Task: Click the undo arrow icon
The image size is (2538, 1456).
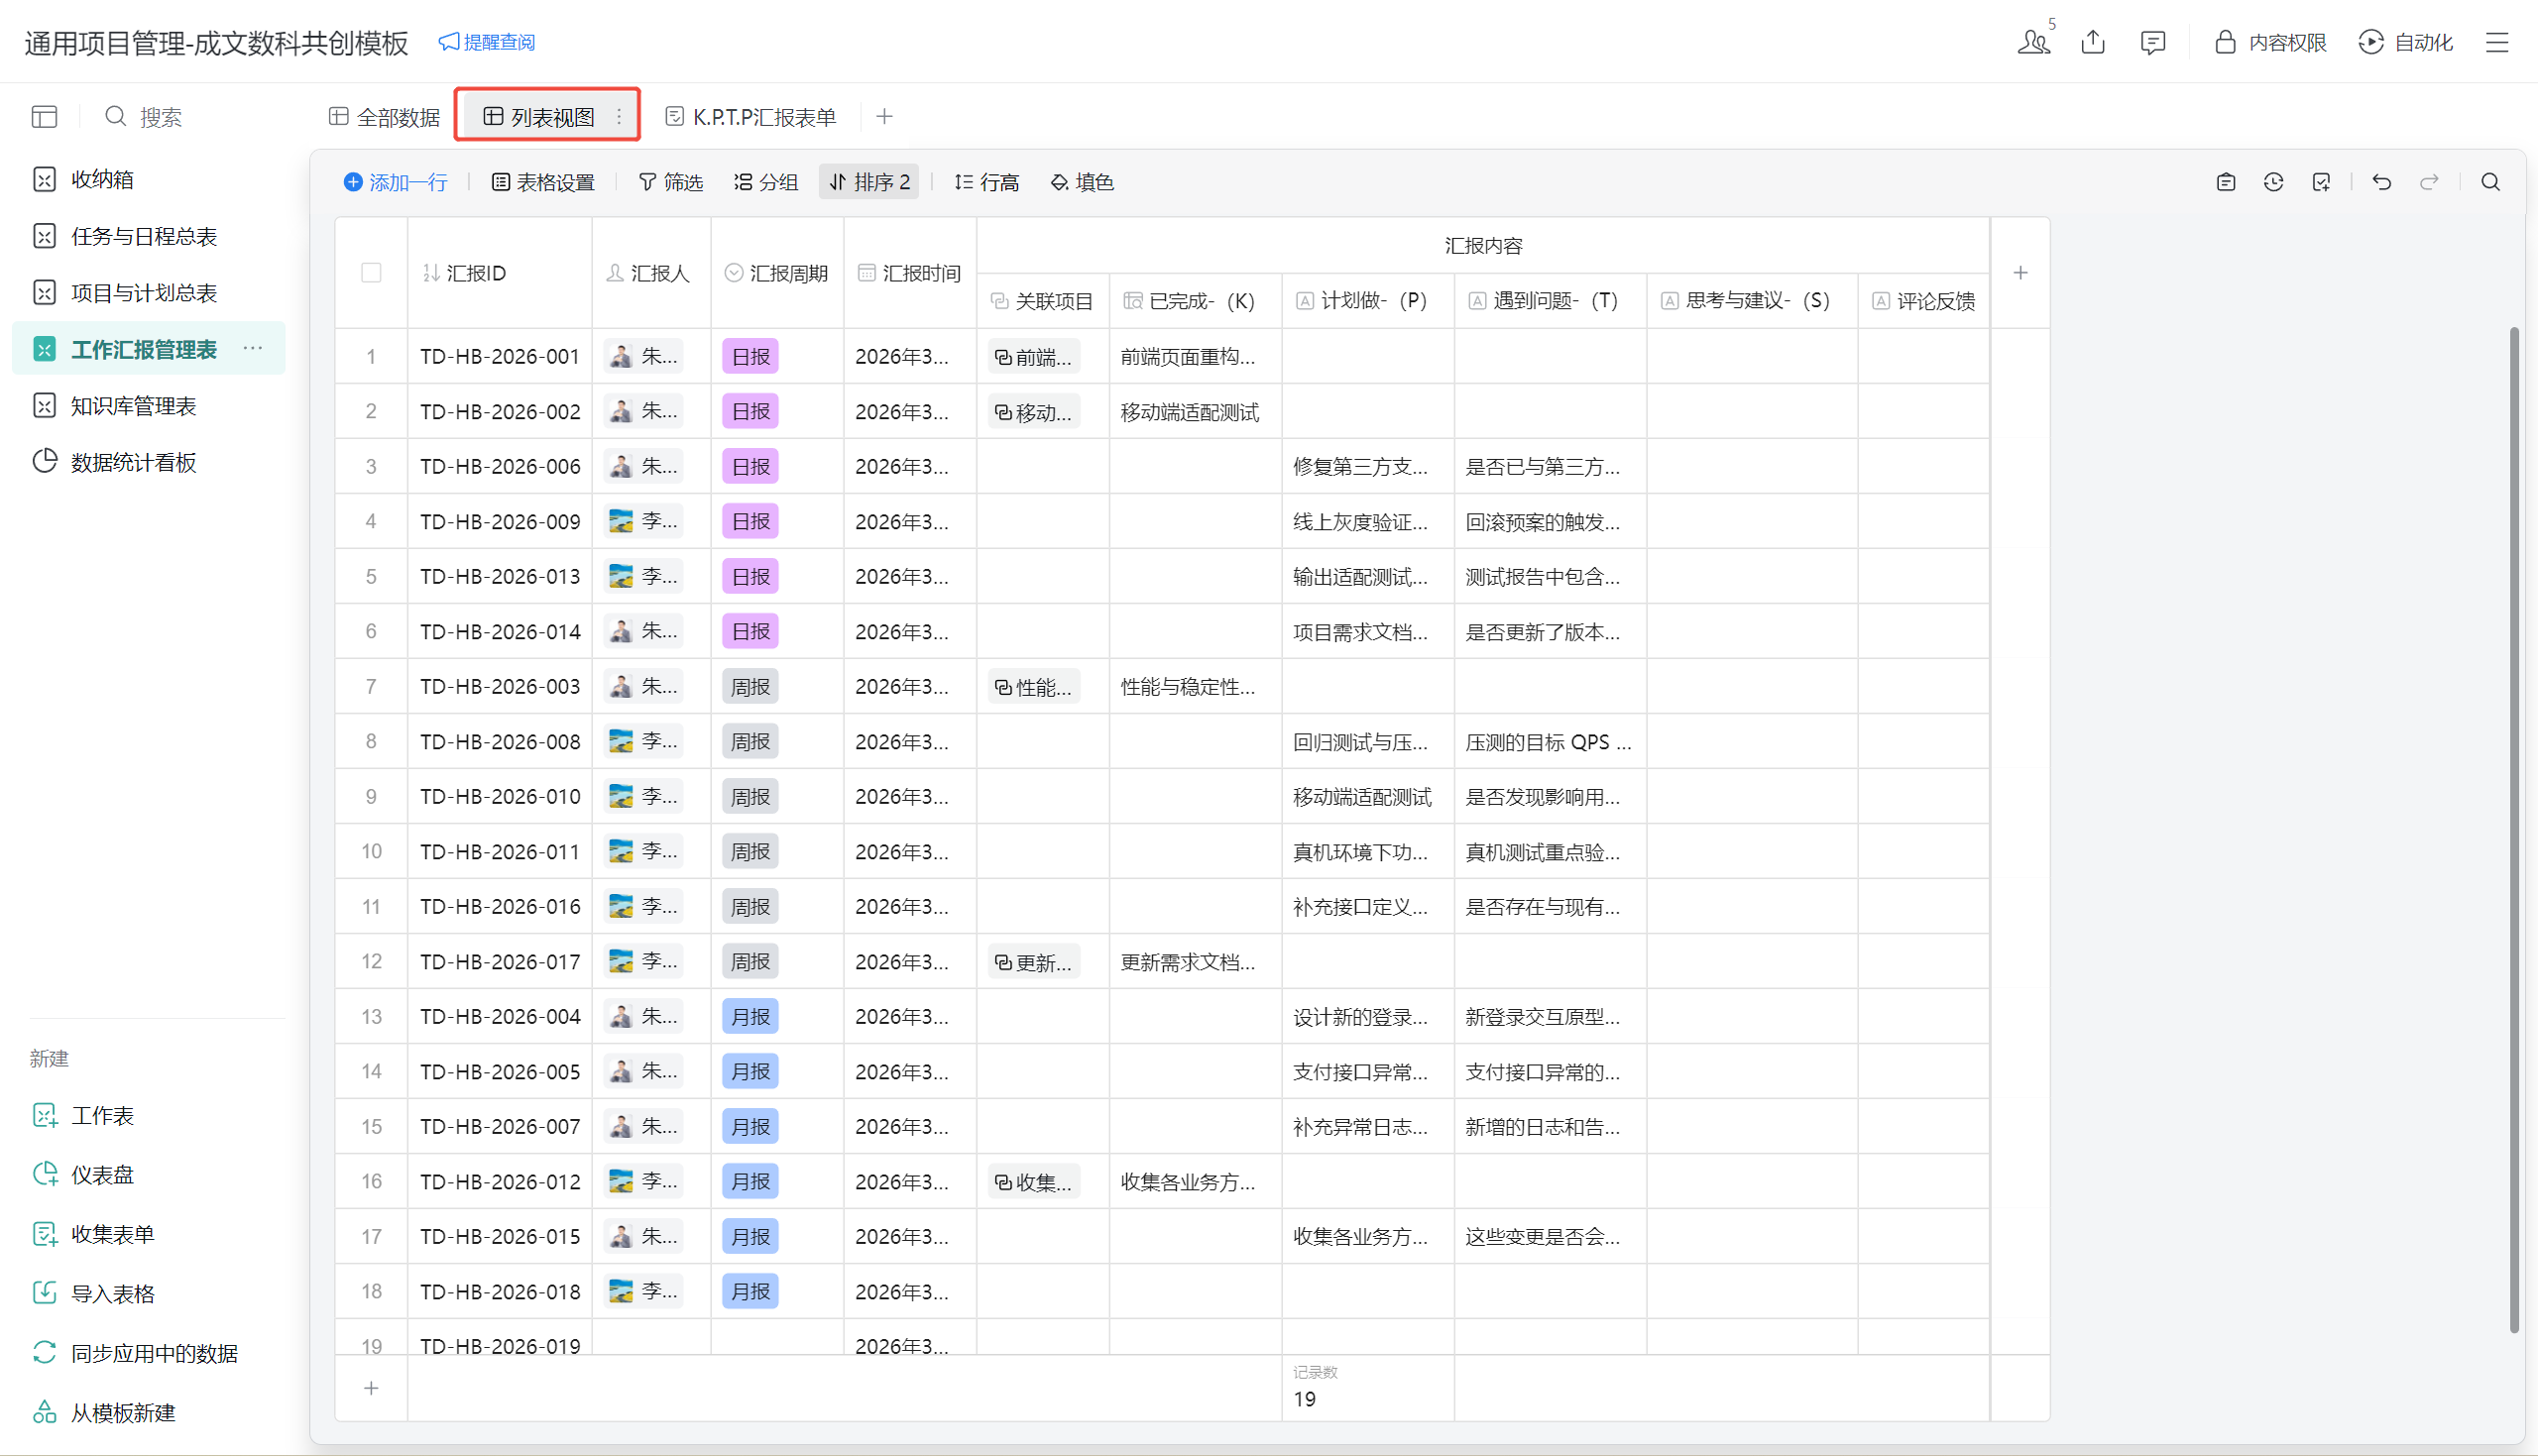Action: [x=2381, y=182]
